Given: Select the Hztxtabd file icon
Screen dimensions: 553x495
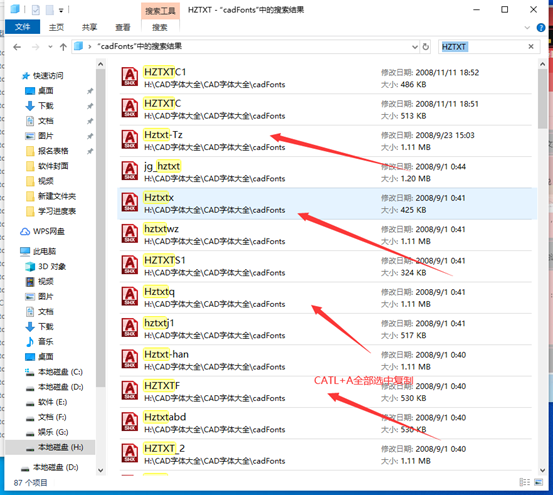Looking at the screenshot, I should click(130, 422).
